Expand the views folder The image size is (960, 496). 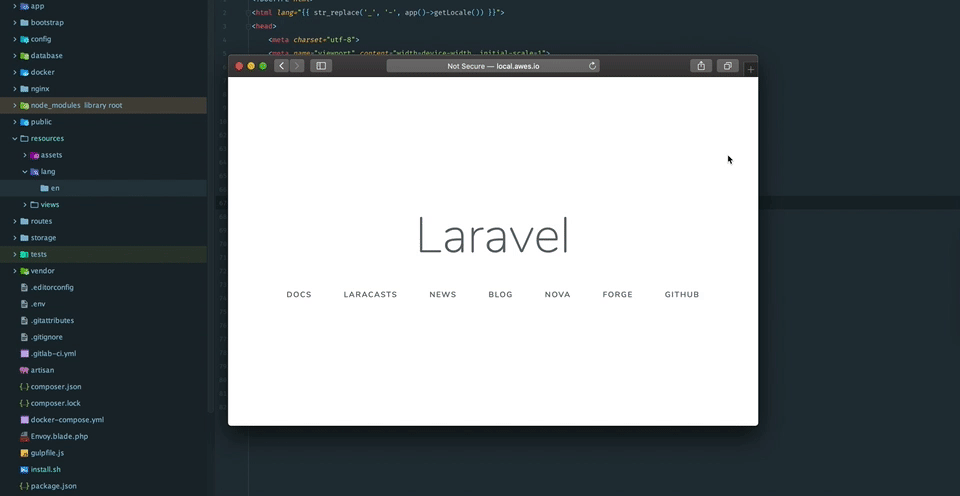(24, 205)
